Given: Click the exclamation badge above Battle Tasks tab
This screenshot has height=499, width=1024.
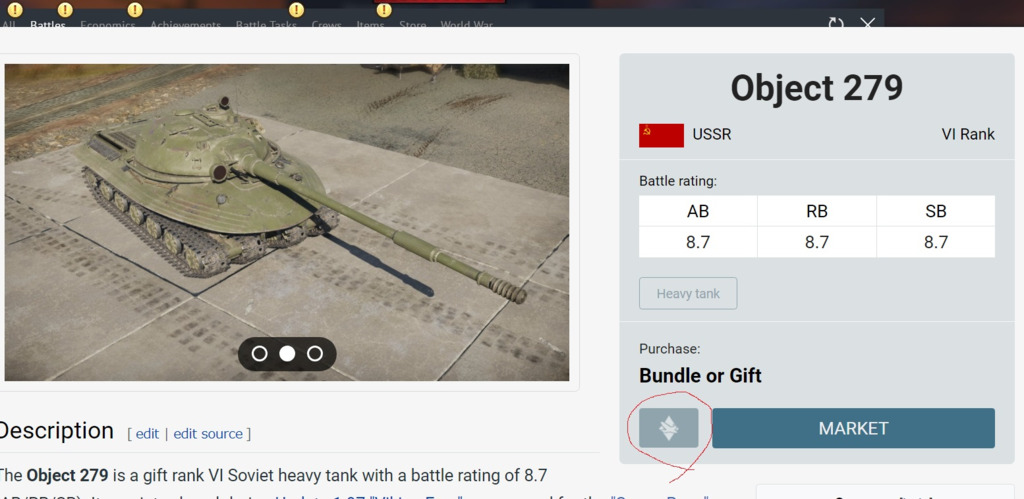Looking at the screenshot, I should (x=296, y=10).
